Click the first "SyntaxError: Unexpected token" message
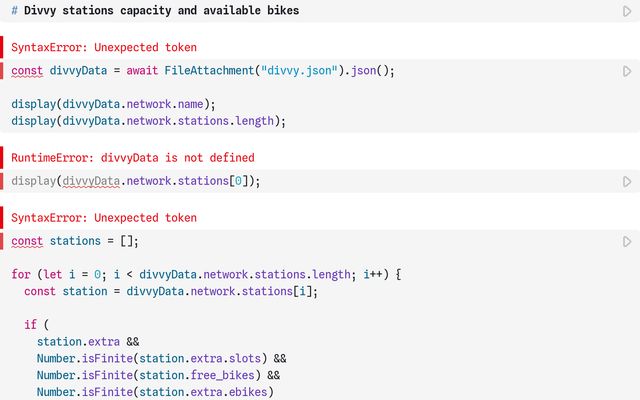 104,47
